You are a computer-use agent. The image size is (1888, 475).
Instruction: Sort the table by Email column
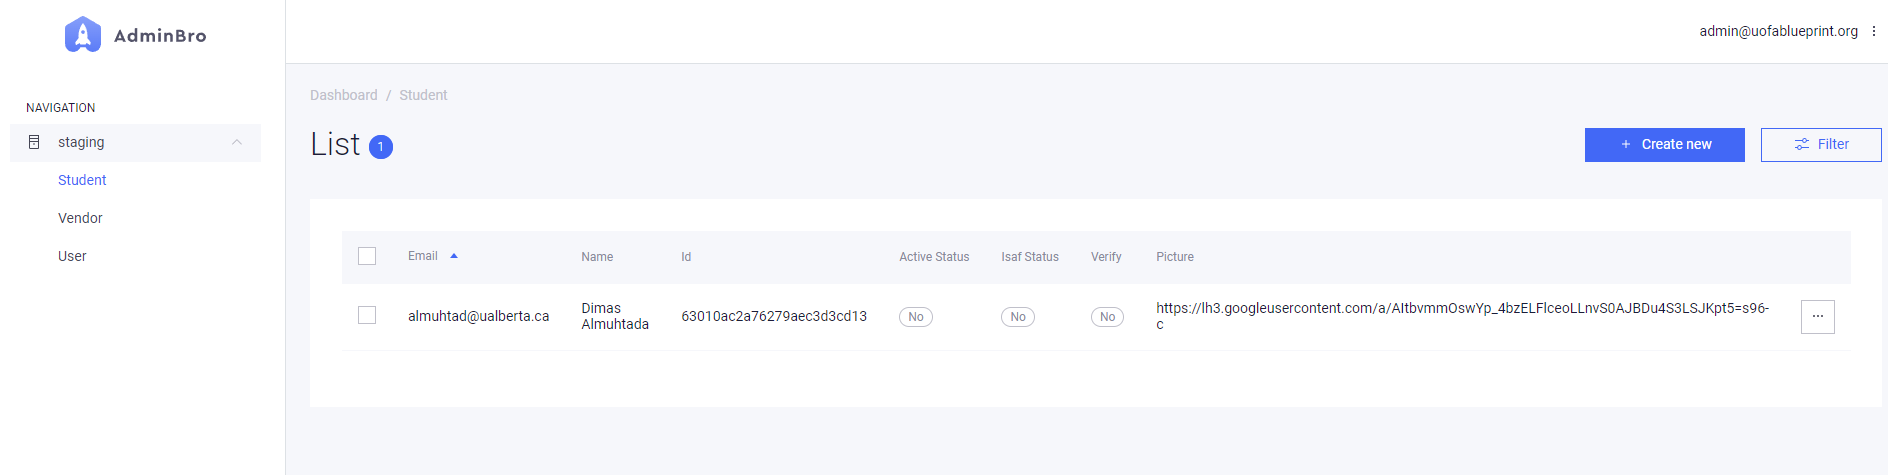pos(423,256)
